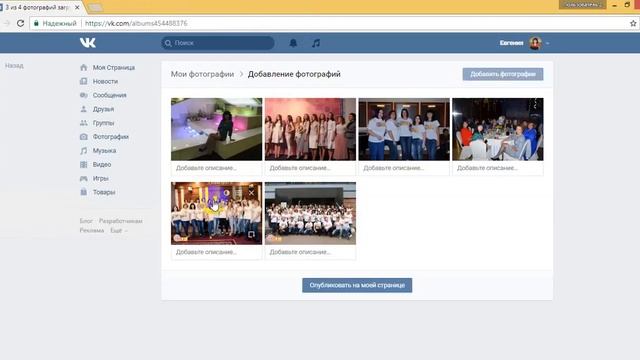Add description under five women photo
Screen dimensions: 640x360
point(404,168)
